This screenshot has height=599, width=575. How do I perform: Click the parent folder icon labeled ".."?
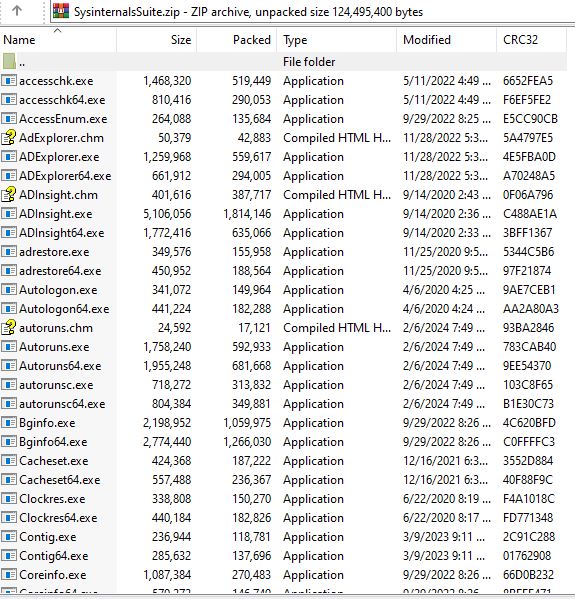coord(9,61)
